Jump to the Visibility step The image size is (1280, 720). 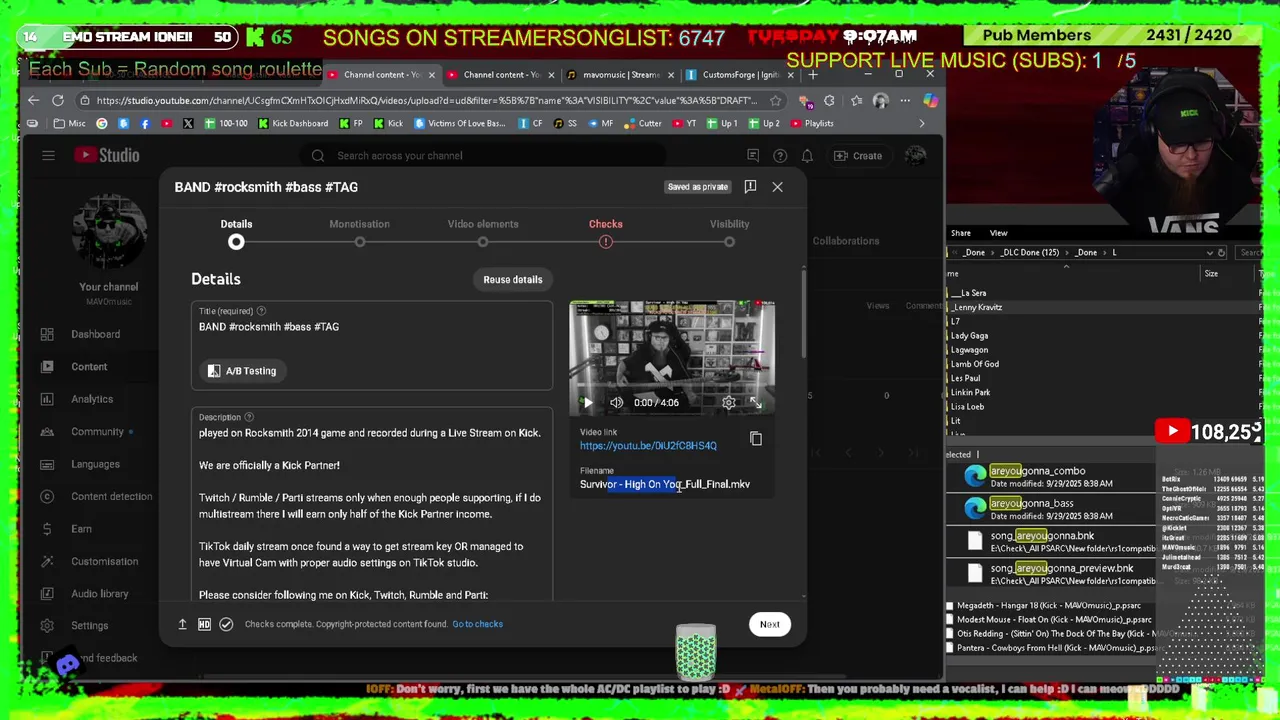729,232
